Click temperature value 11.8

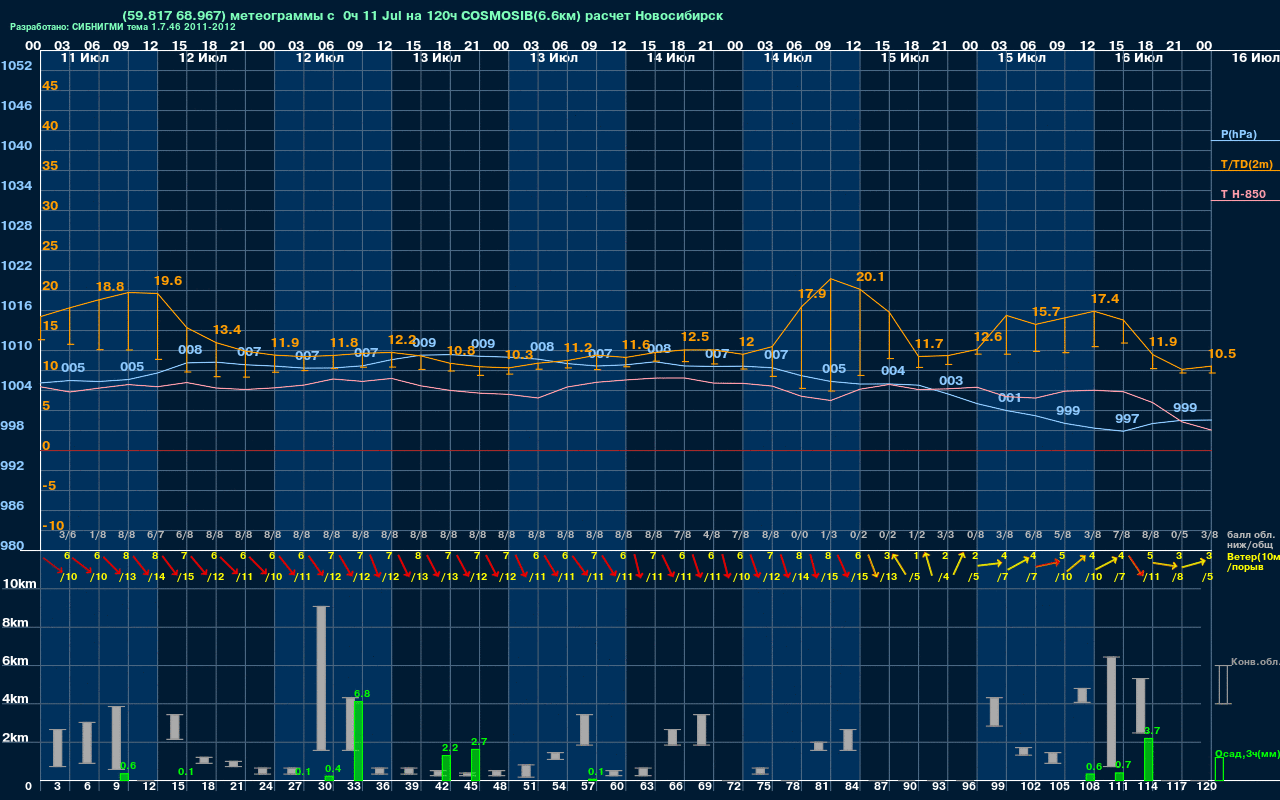tap(344, 343)
